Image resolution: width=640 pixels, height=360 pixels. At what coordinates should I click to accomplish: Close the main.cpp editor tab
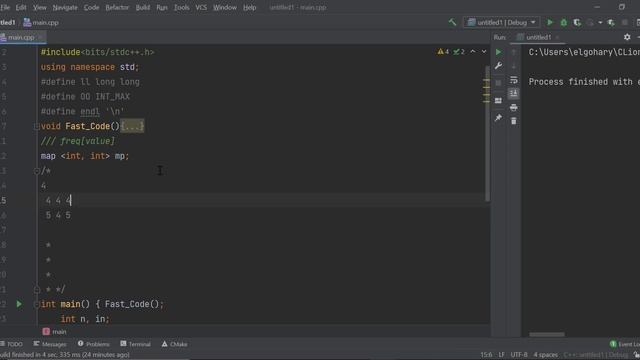tap(40, 38)
